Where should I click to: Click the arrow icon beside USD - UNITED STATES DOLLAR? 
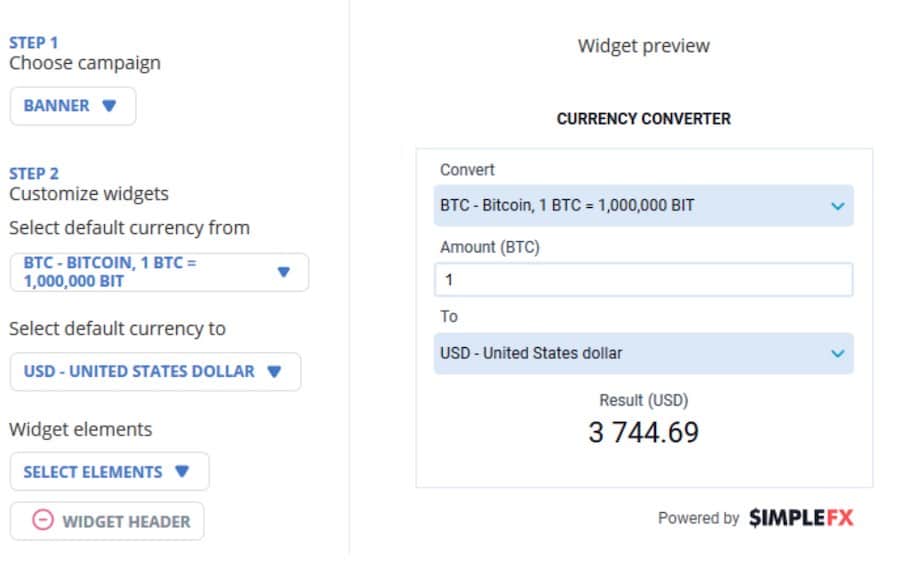tap(275, 371)
